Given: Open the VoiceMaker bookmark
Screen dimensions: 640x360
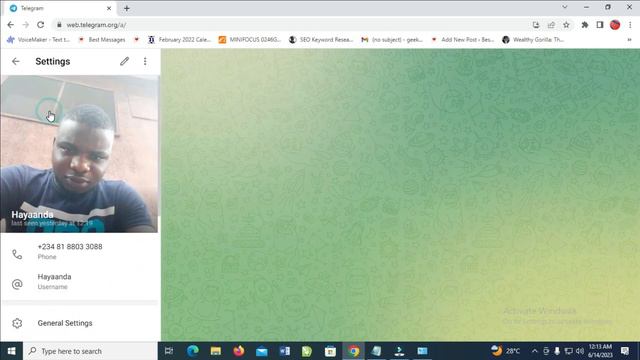Looking at the screenshot, I should pos(39,40).
